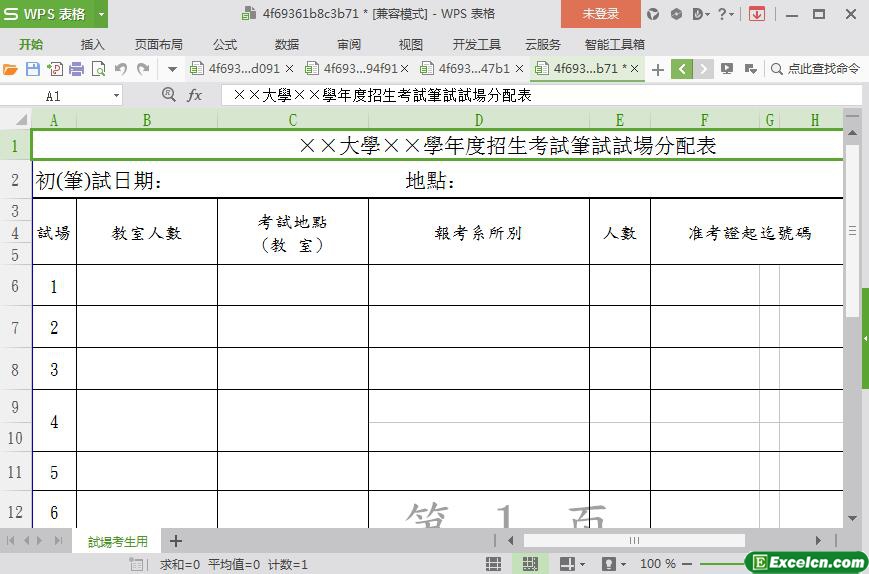Open the tab list dropdown icon

click(751, 69)
